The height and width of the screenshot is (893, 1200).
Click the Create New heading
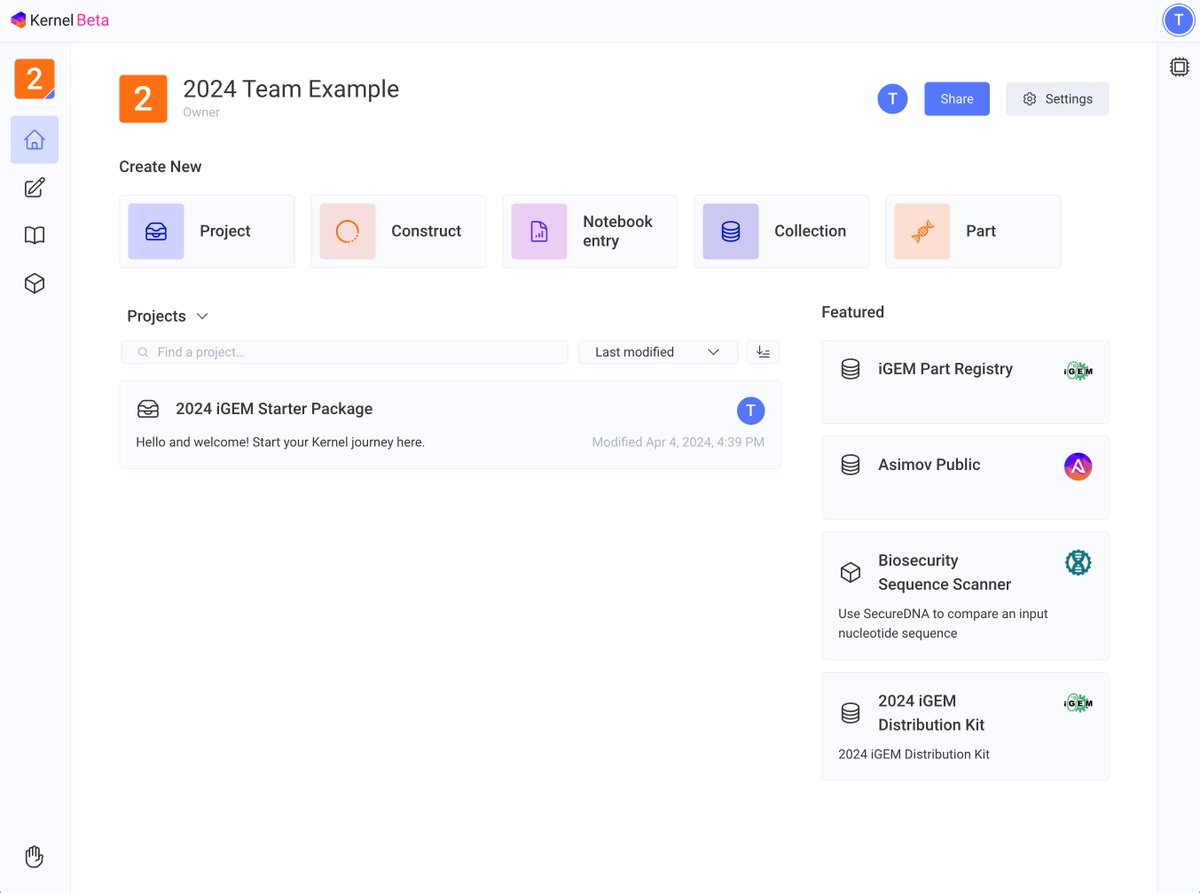[x=160, y=167]
